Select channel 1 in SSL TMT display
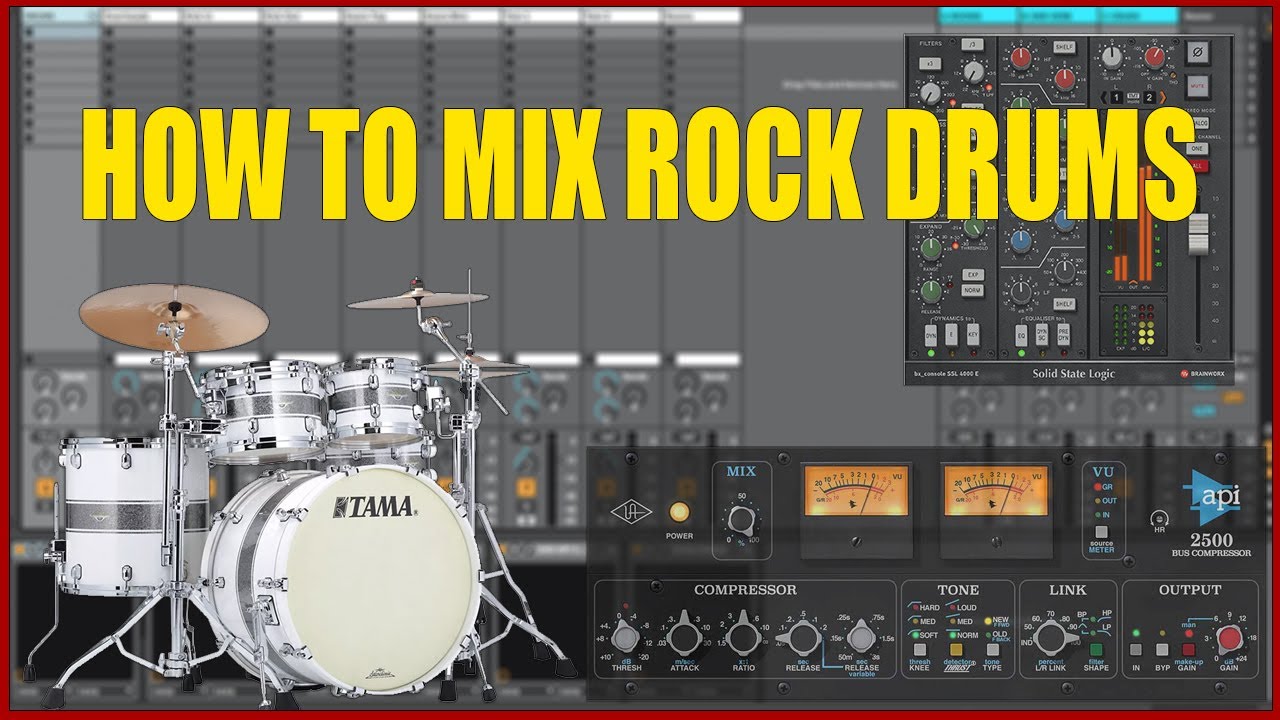The height and width of the screenshot is (720, 1280). pos(1116,97)
